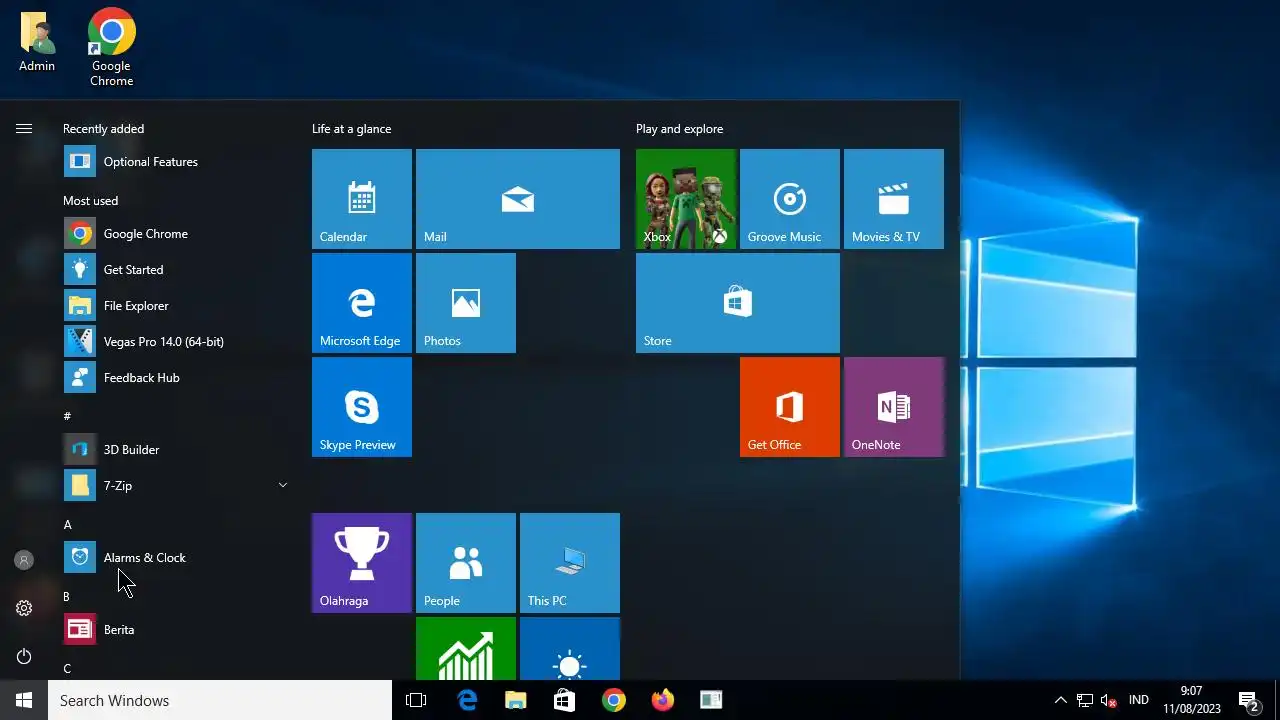Screen dimensions: 1280x720
Task: Open the Olahraga sports tile
Action: coord(362,563)
